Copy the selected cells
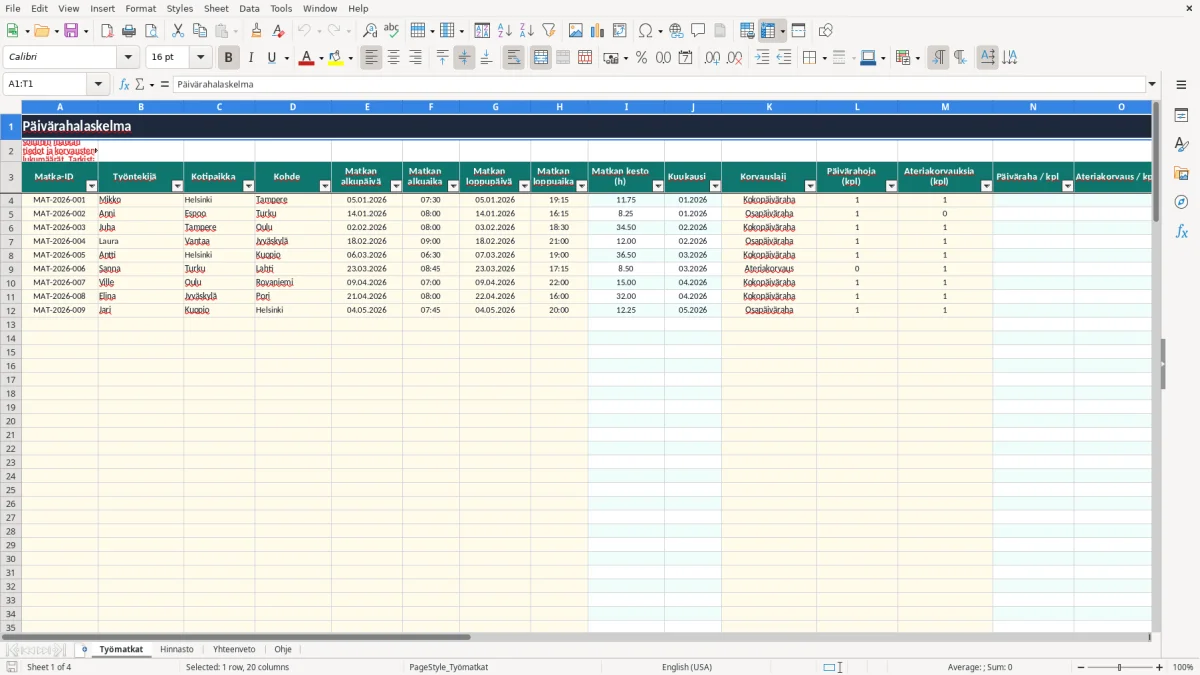 click(199, 30)
